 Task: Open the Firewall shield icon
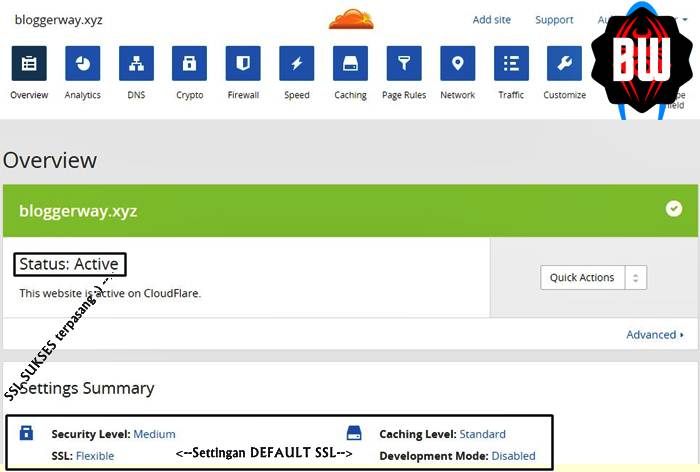point(243,63)
